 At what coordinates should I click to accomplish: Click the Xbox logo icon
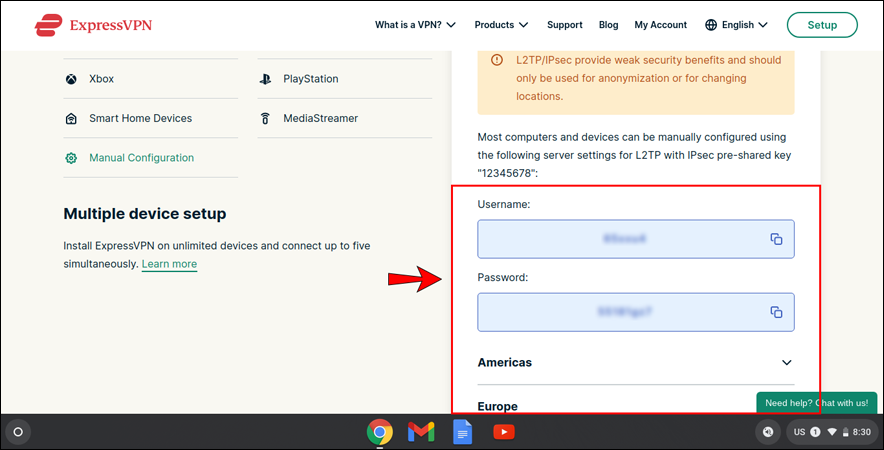click(71, 79)
